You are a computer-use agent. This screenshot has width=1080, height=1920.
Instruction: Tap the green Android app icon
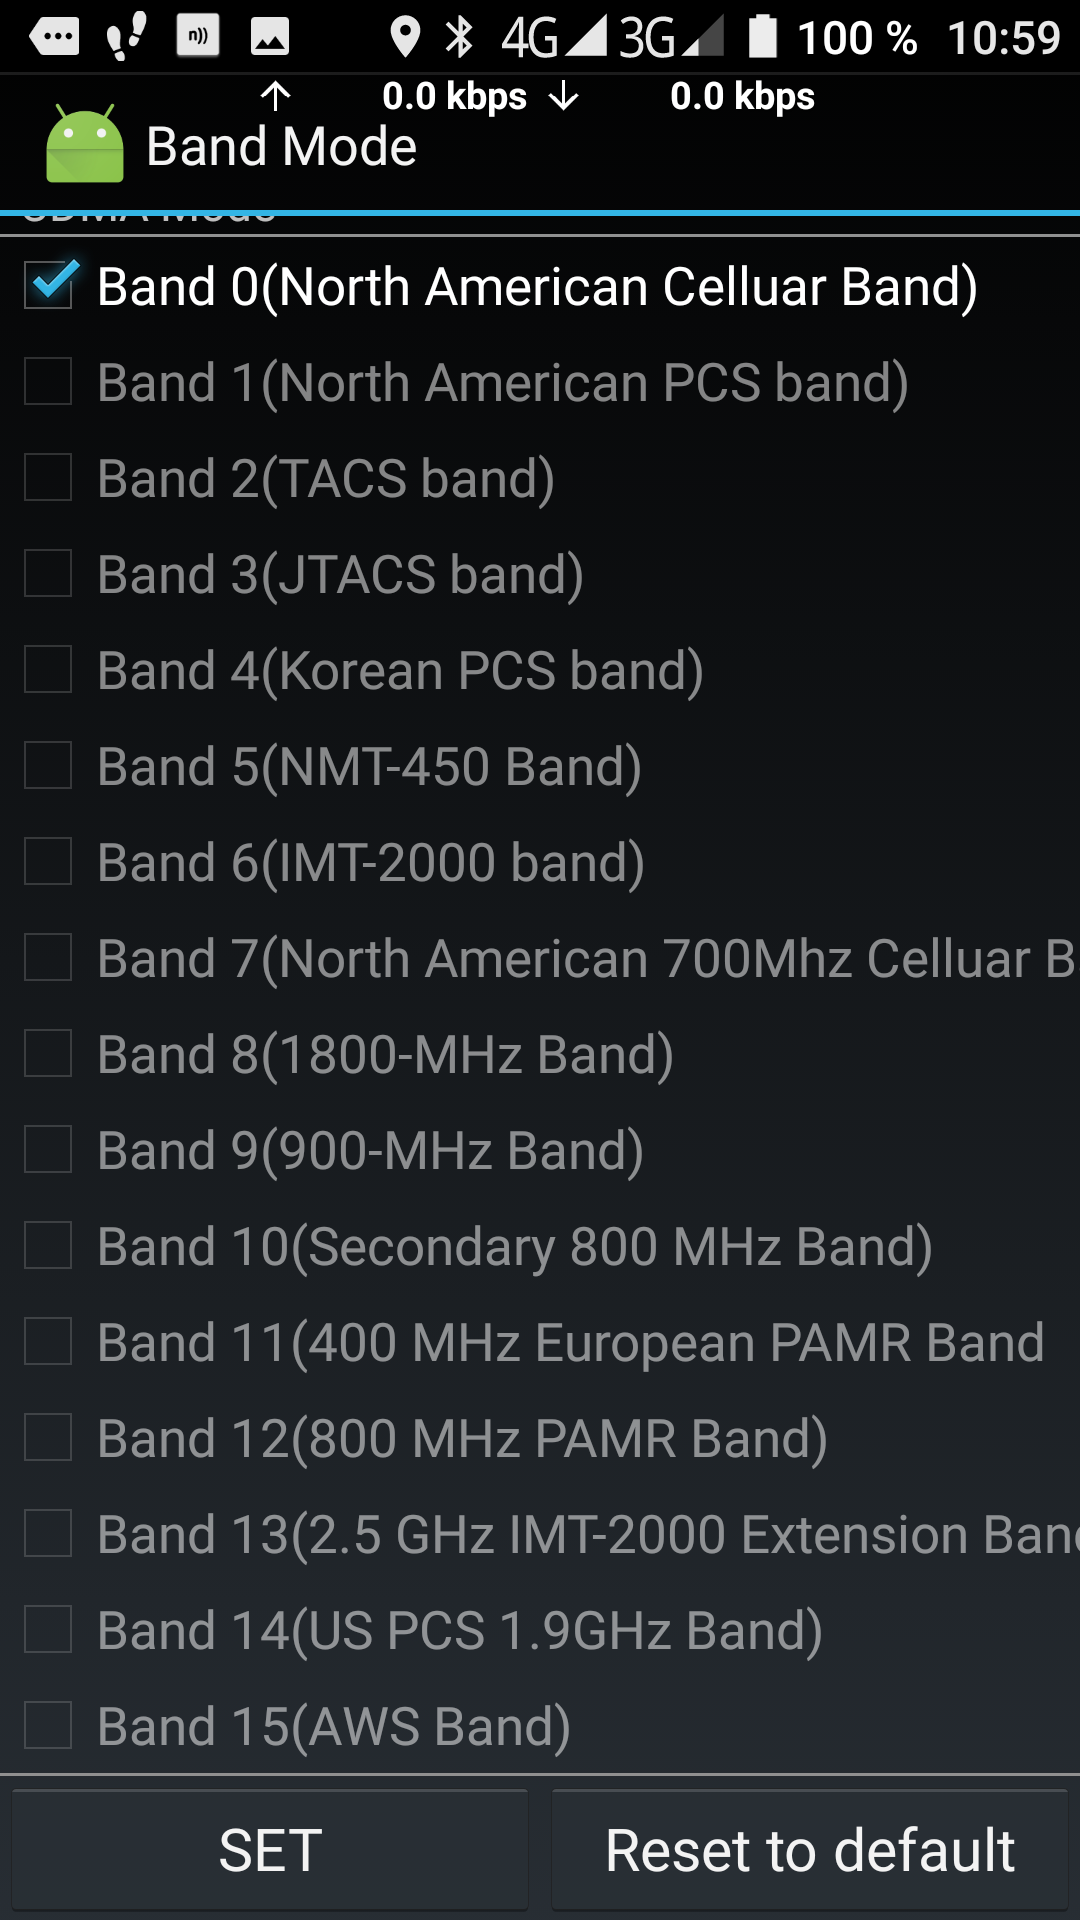[x=85, y=146]
